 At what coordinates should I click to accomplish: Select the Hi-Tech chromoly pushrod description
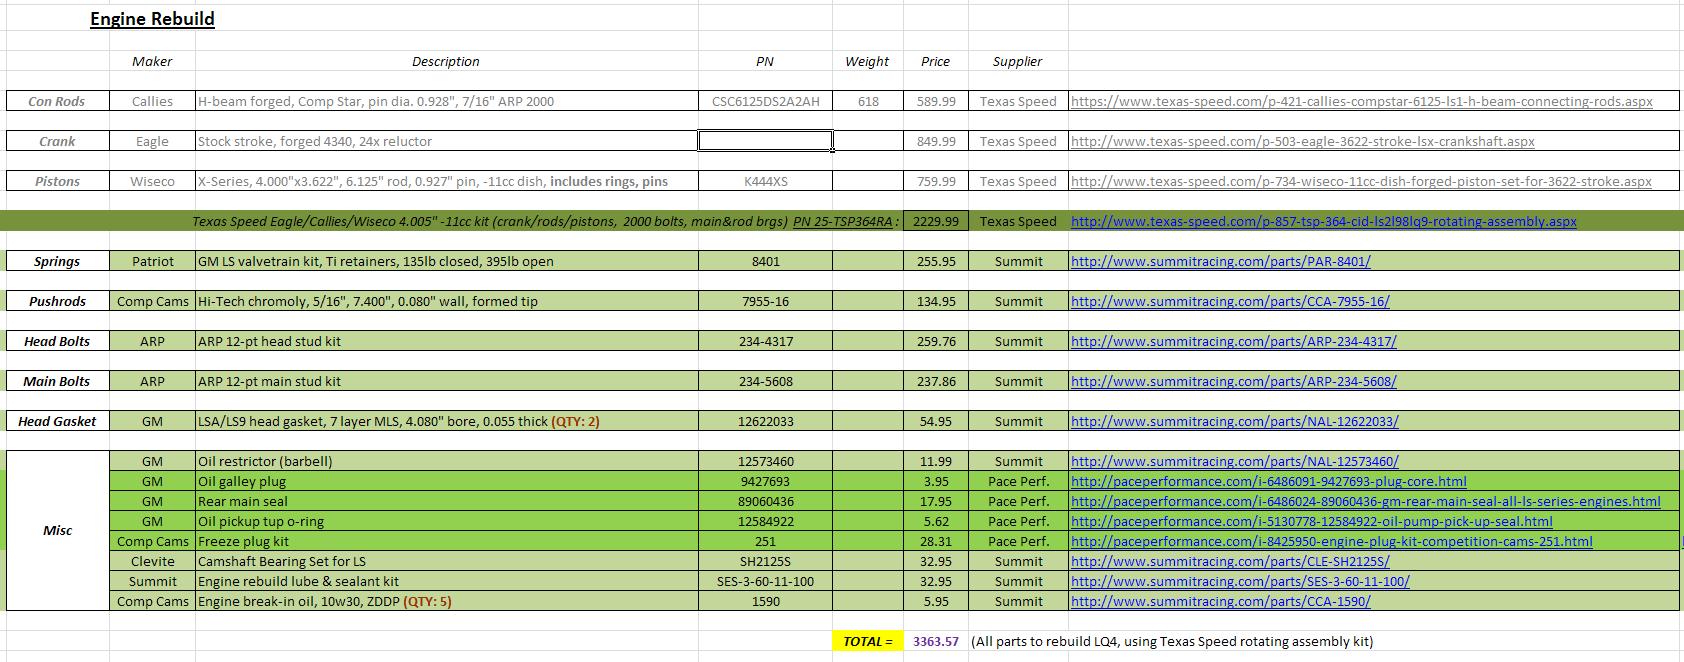[446, 301]
